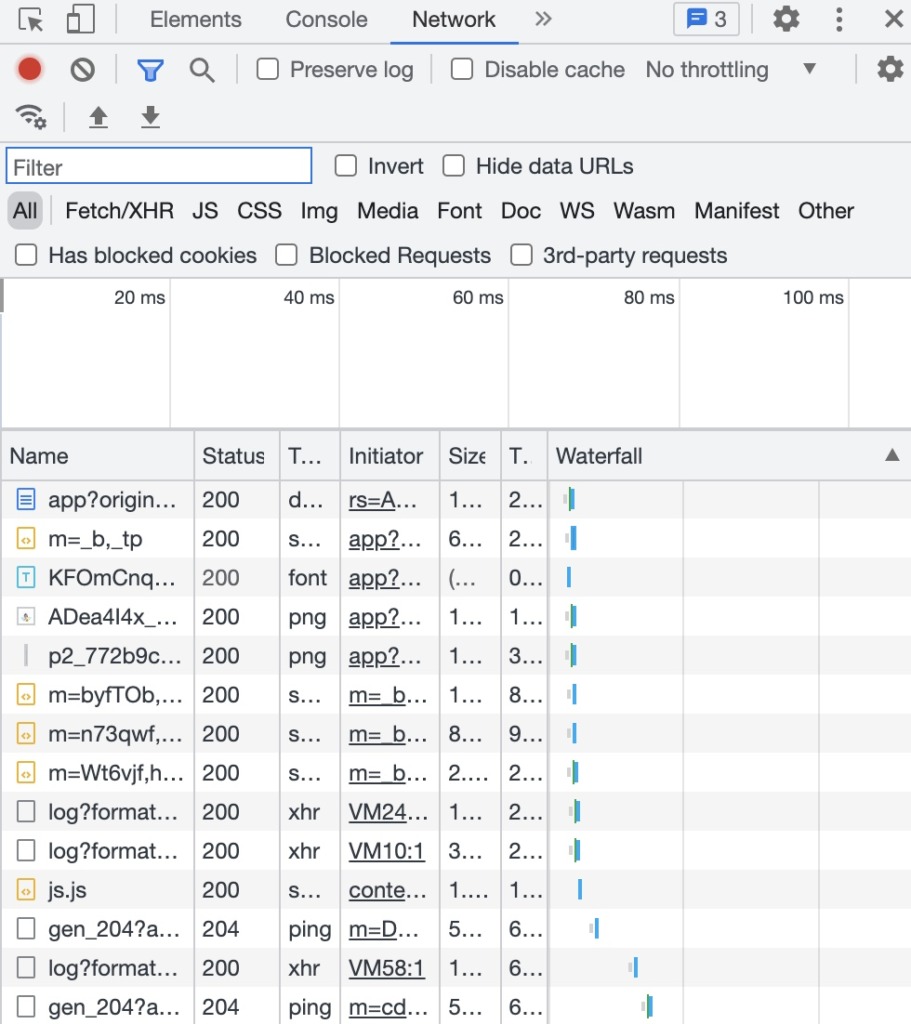Viewport: 911px width, 1024px height.
Task: Stop recording the network log
Action: 29,69
